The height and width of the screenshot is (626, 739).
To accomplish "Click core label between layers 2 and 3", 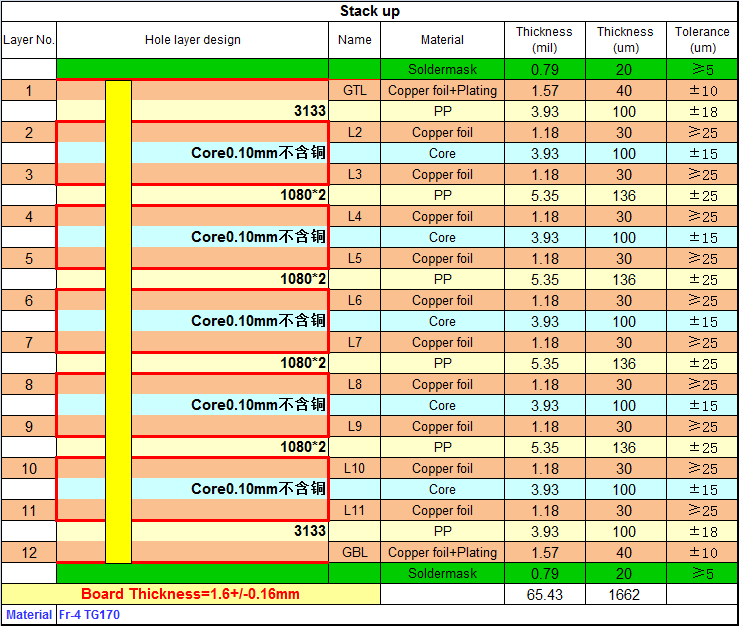I will click(258, 153).
